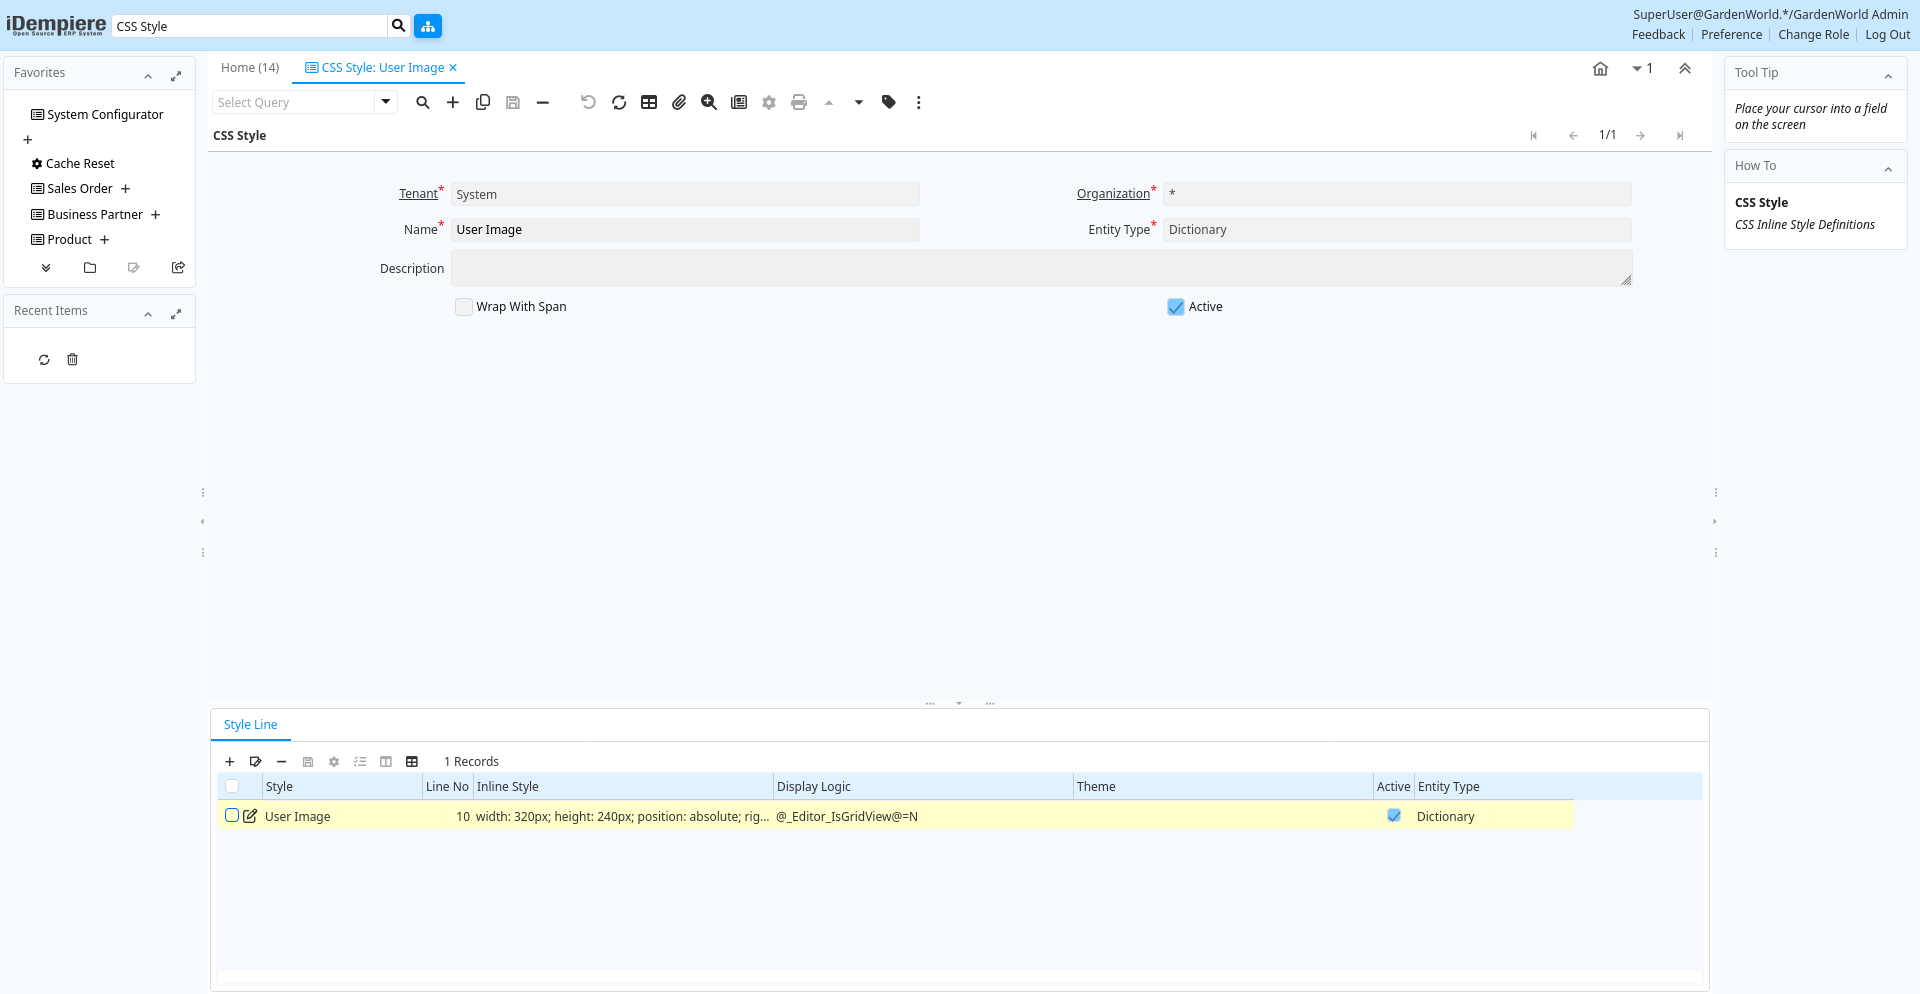Viewport: 1920px width, 994px height.
Task: Click into the Description text field
Action: [x=1040, y=268]
